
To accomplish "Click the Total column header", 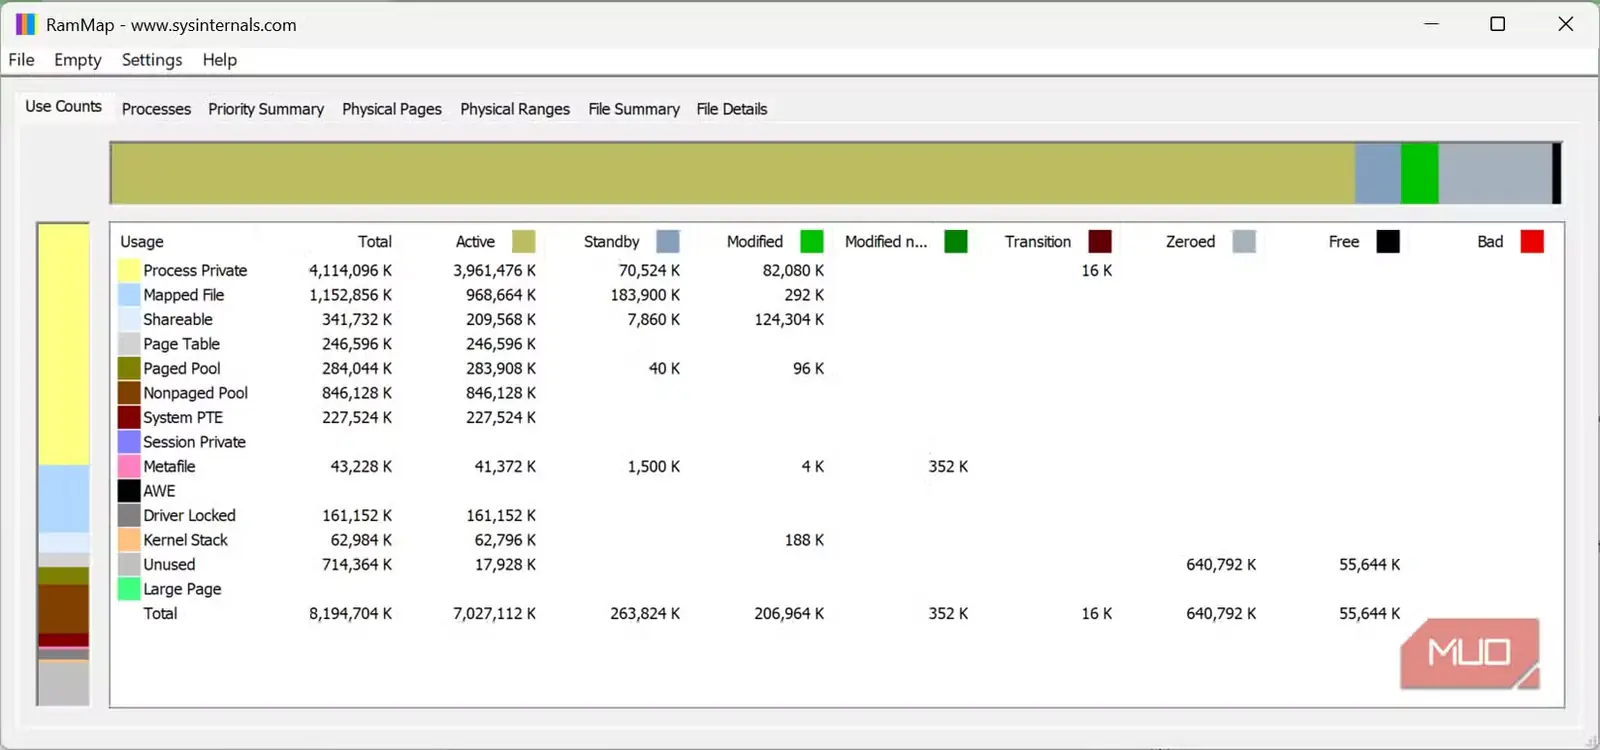I will (x=375, y=242).
